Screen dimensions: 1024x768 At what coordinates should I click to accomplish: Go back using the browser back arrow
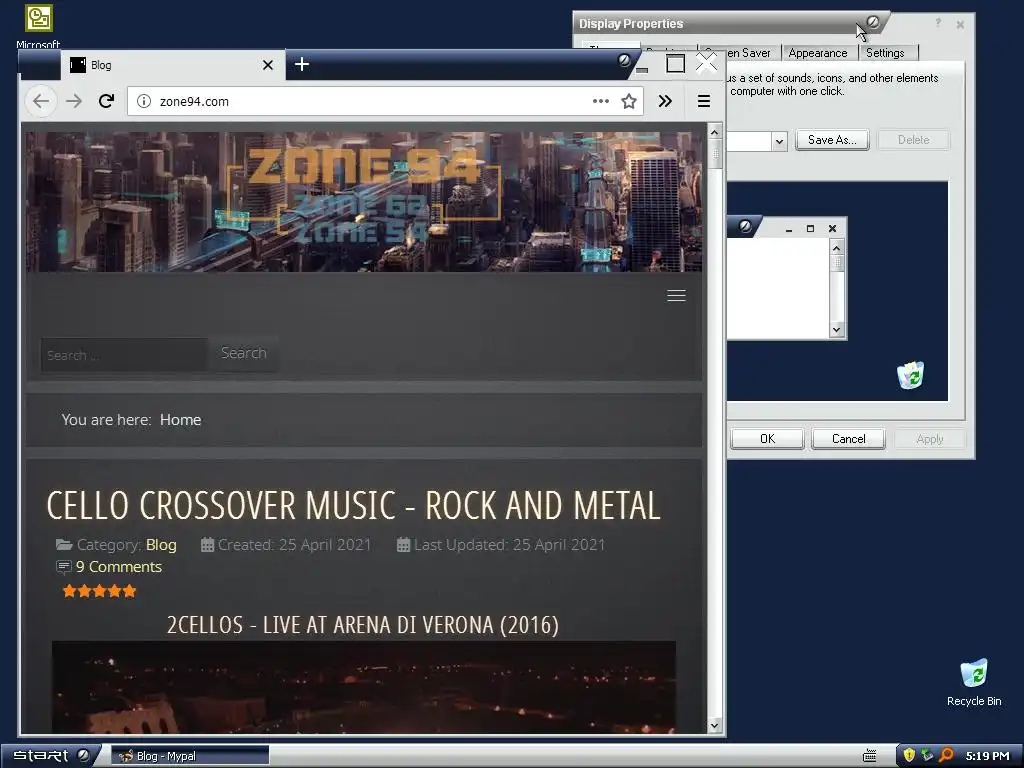point(41,101)
